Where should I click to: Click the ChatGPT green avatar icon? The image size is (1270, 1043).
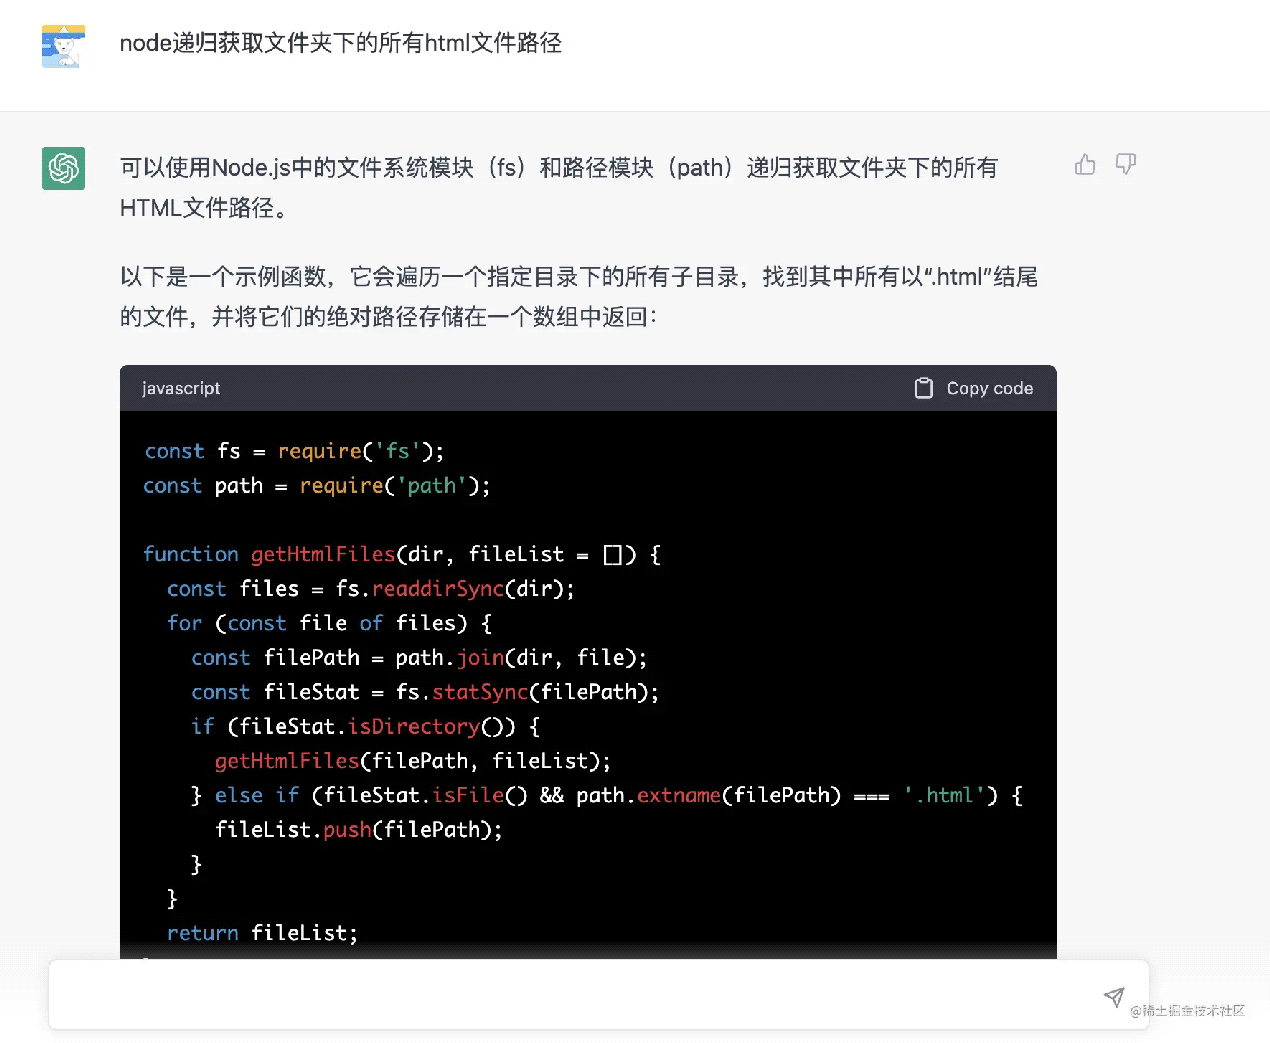pos(63,168)
